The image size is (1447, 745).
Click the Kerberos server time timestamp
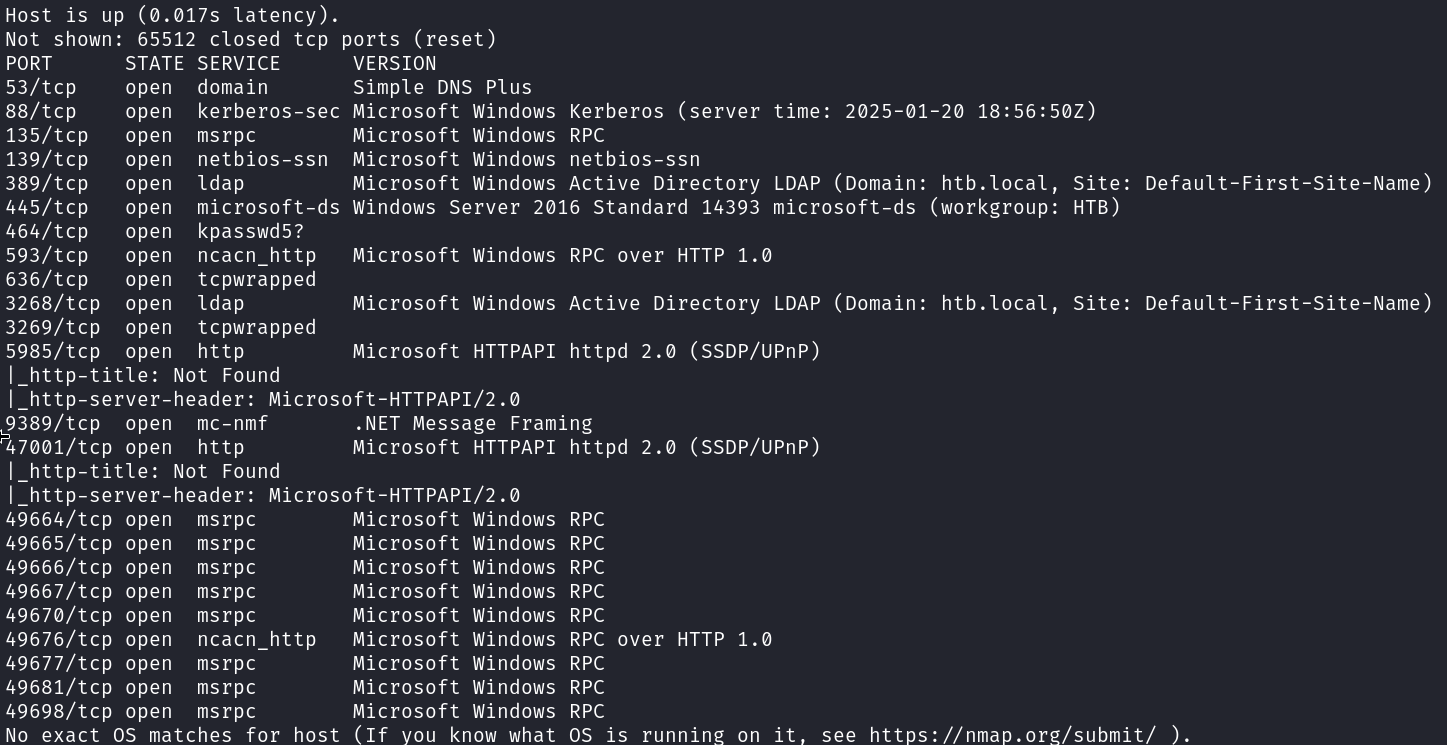970,112
